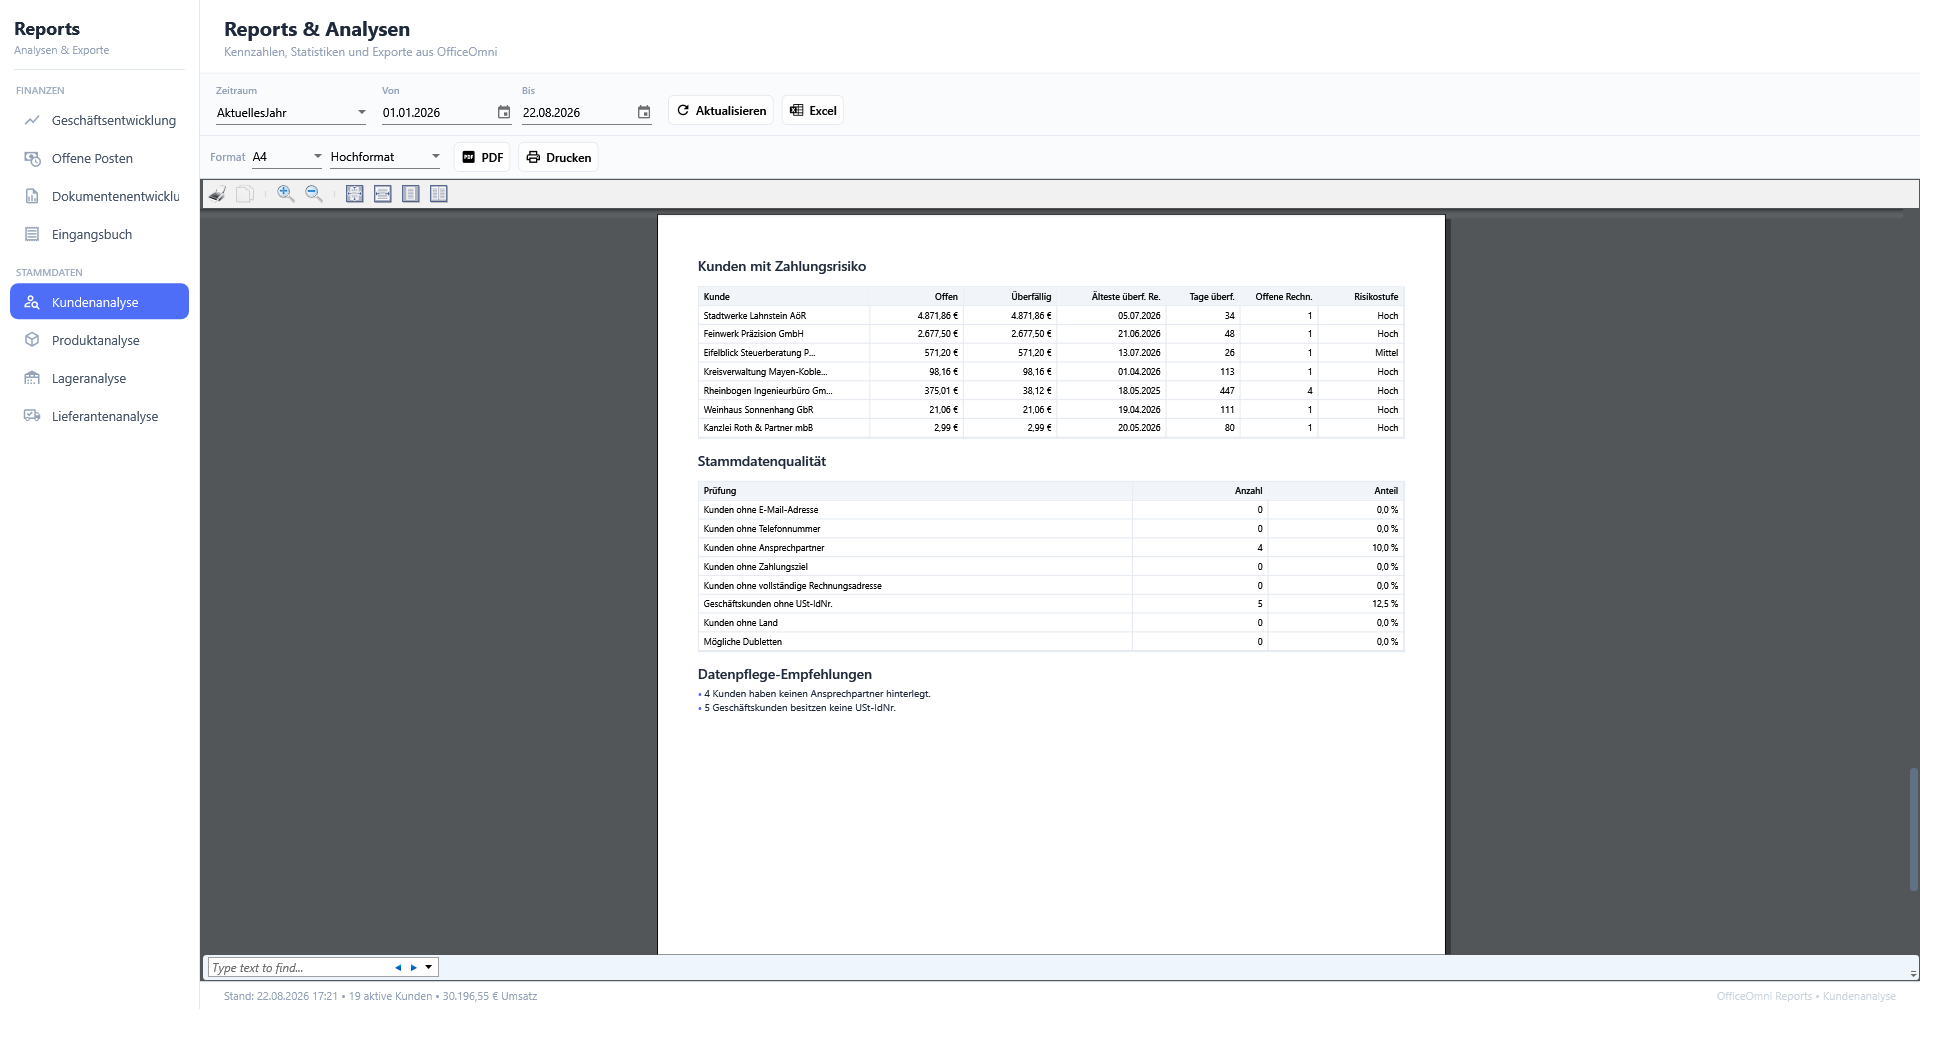1936x1048 pixels.
Task: Click the '12,5 %' Anteil value
Action: coord(1385,604)
